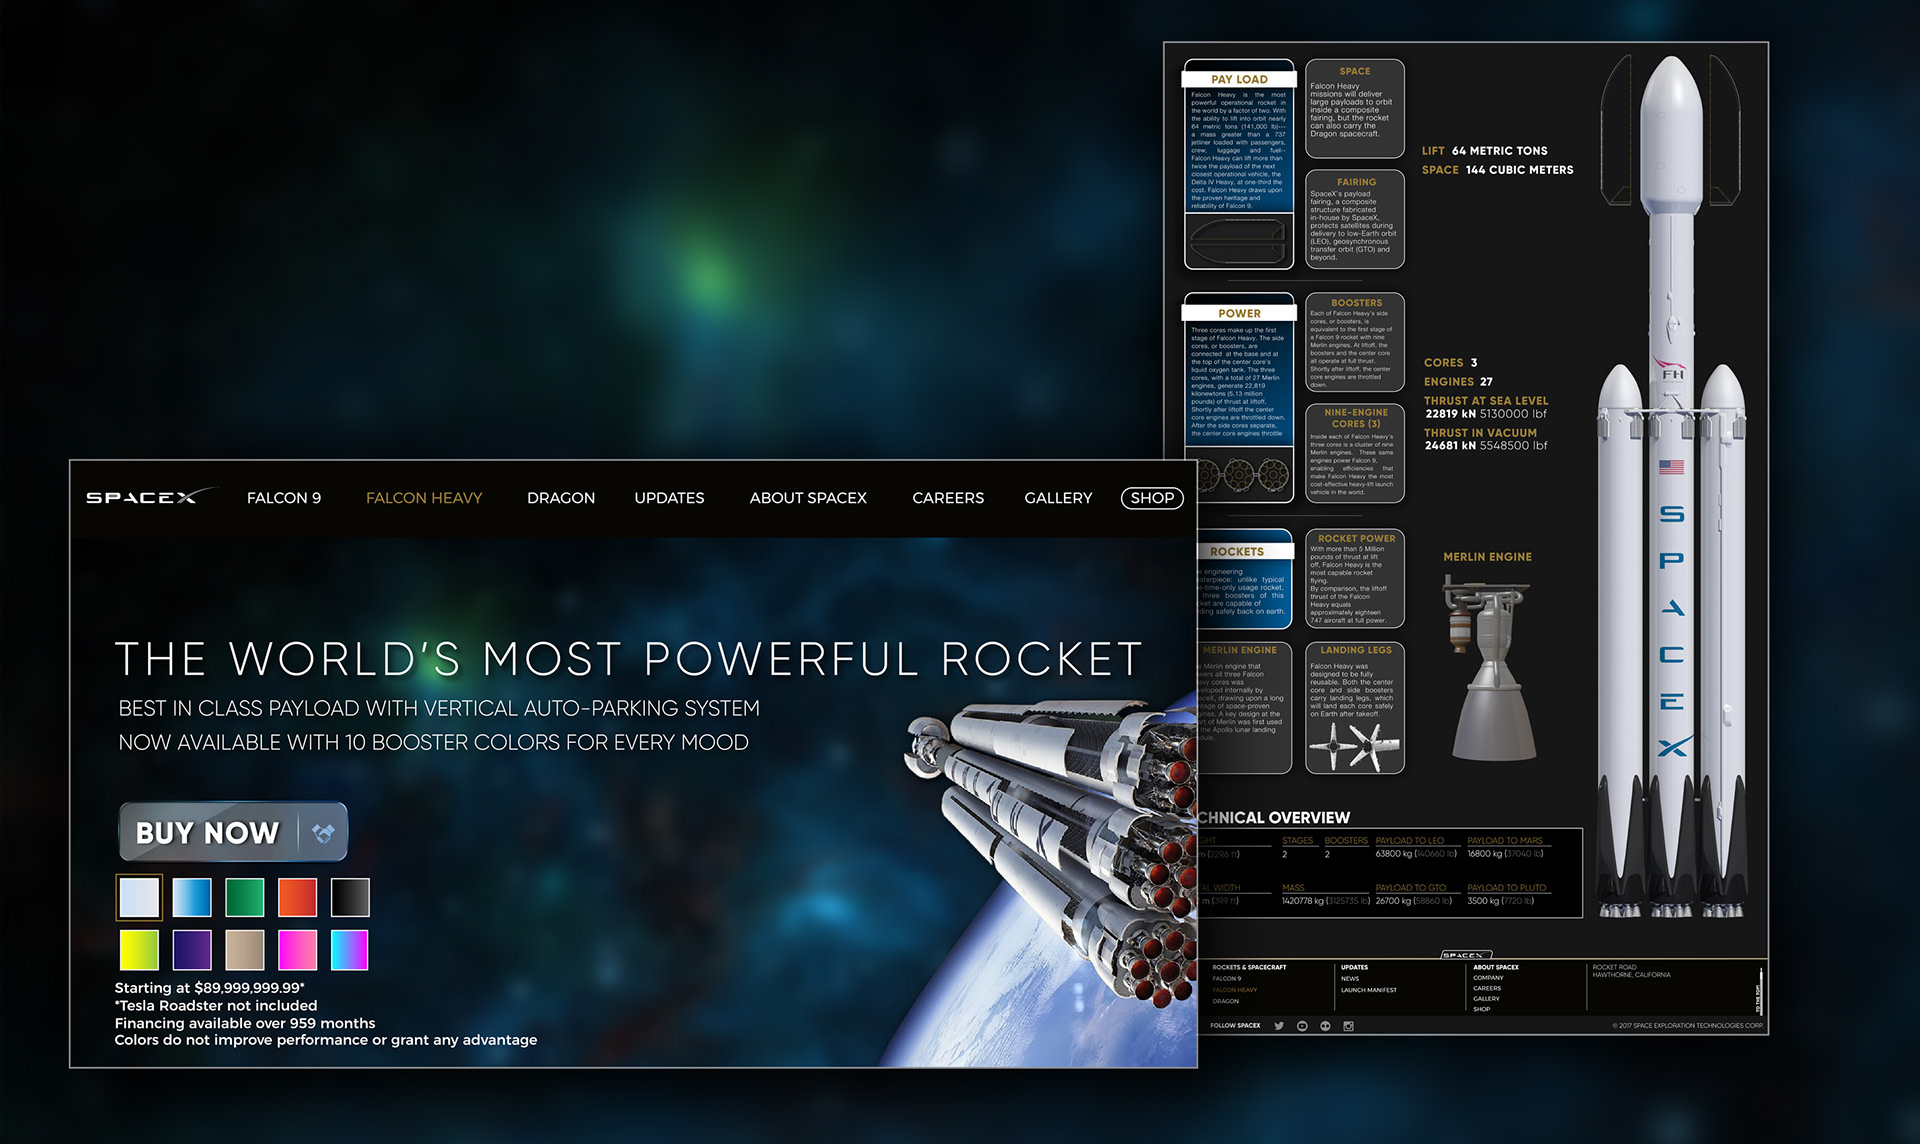Click '144 CUBIC METERS' space value
The width and height of the screenshot is (1920, 1144).
coord(1520,170)
